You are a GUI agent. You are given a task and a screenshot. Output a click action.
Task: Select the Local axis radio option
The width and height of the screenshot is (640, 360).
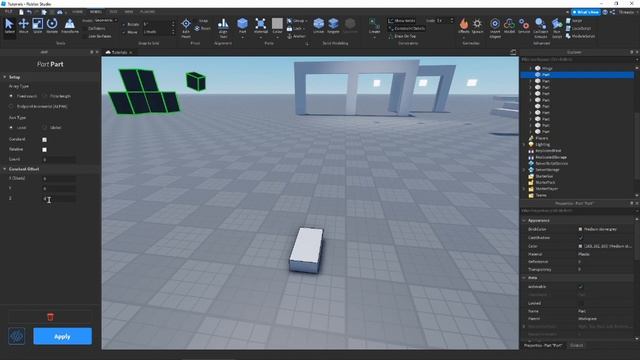(x=11, y=128)
